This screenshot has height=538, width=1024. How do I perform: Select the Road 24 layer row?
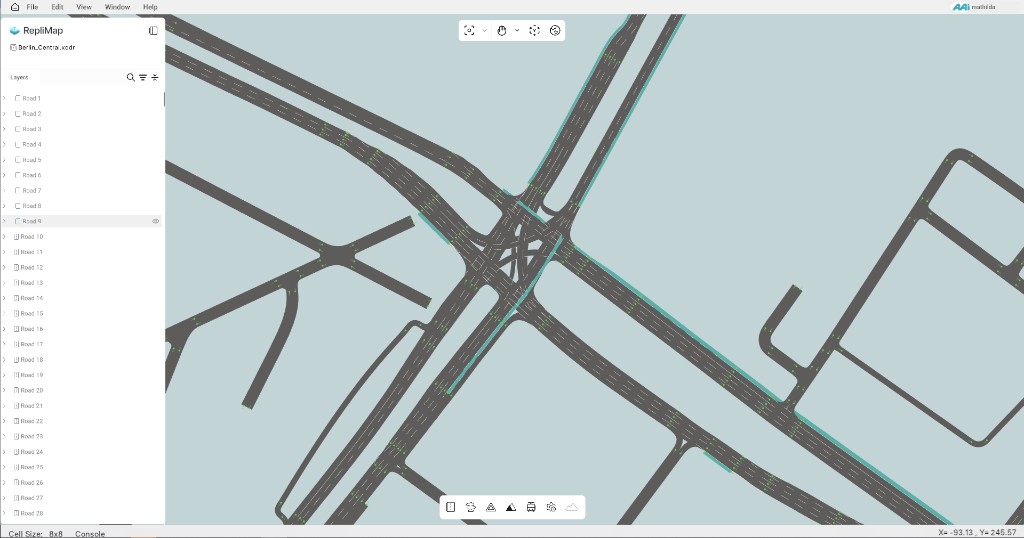coord(82,452)
